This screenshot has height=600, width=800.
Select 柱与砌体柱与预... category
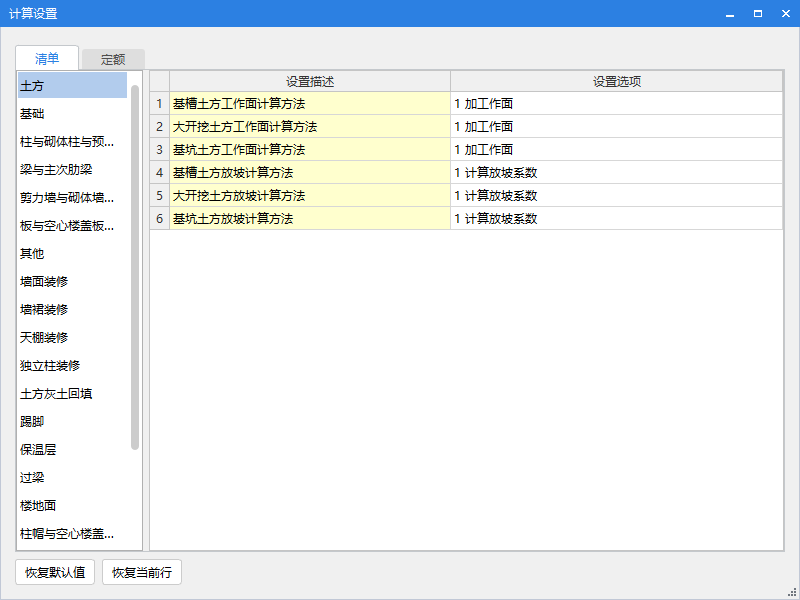(x=72, y=141)
